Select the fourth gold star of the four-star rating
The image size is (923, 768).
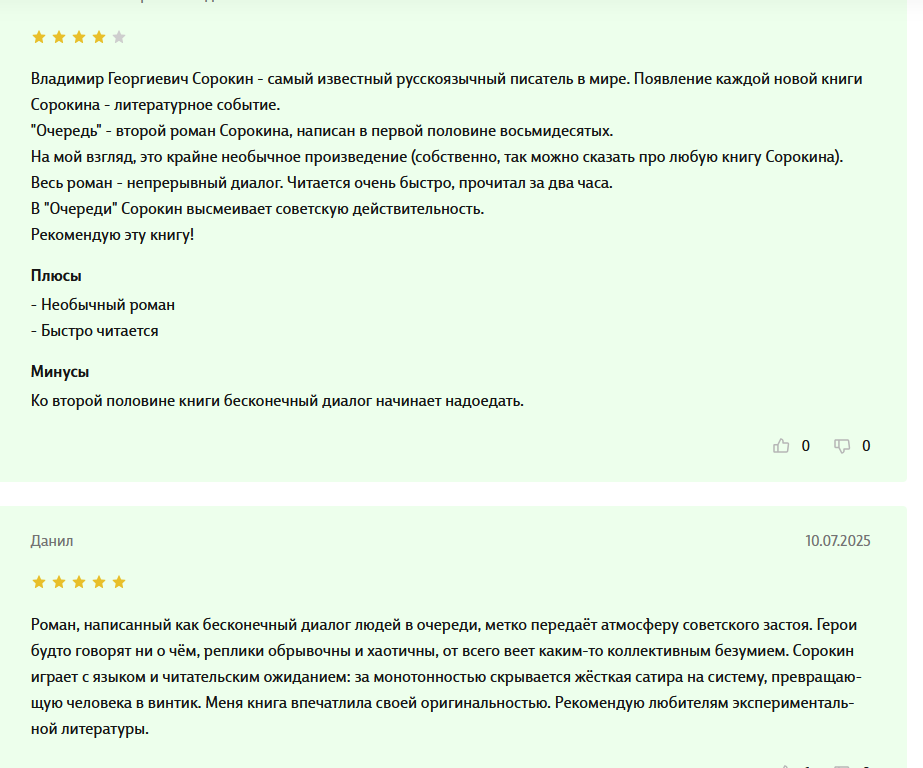(x=99, y=37)
